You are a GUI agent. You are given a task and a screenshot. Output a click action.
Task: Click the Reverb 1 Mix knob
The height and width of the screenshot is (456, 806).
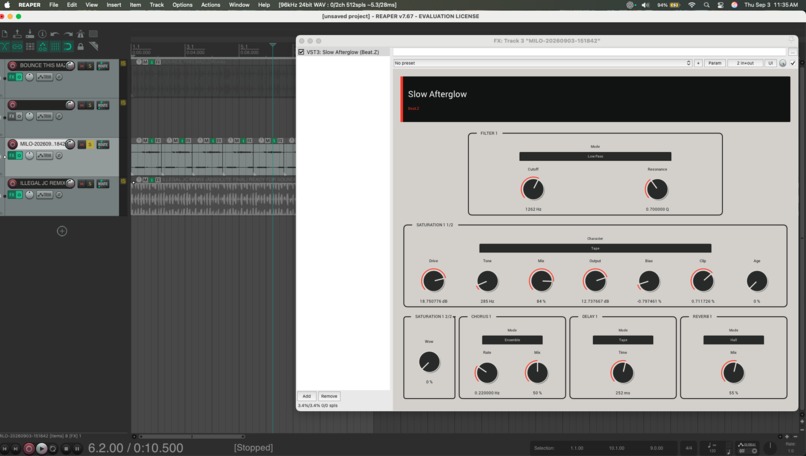(733, 372)
